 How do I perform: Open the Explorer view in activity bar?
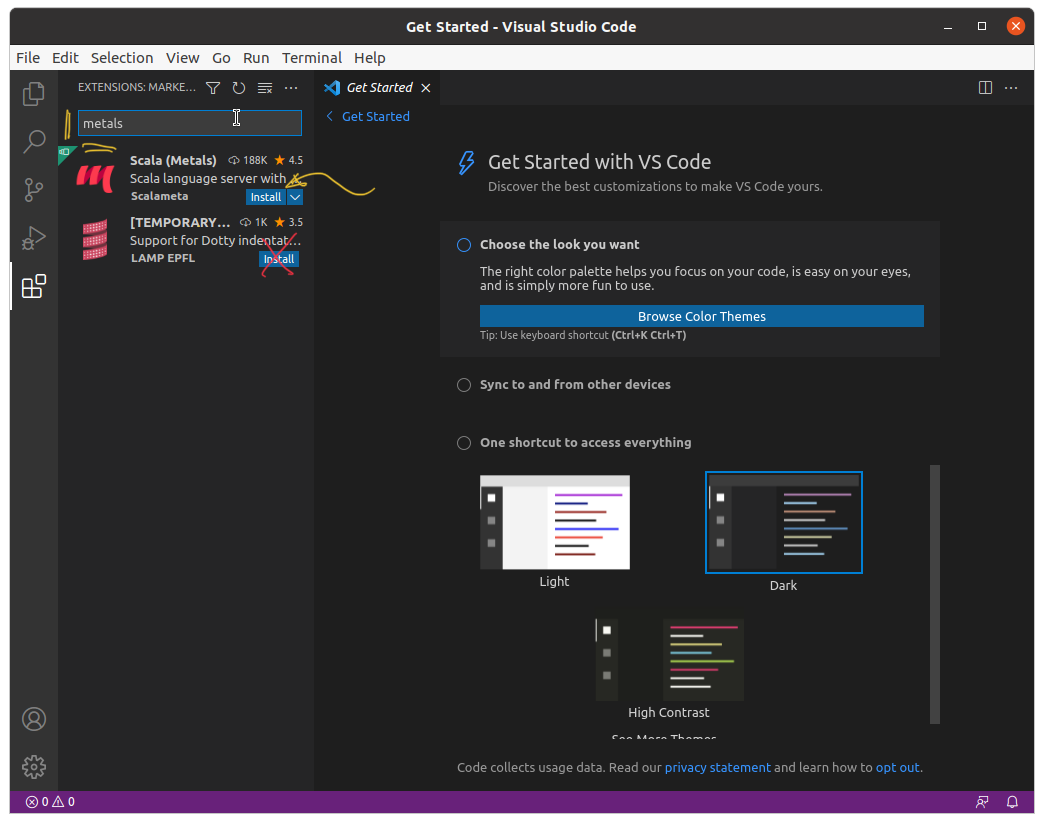click(x=34, y=94)
